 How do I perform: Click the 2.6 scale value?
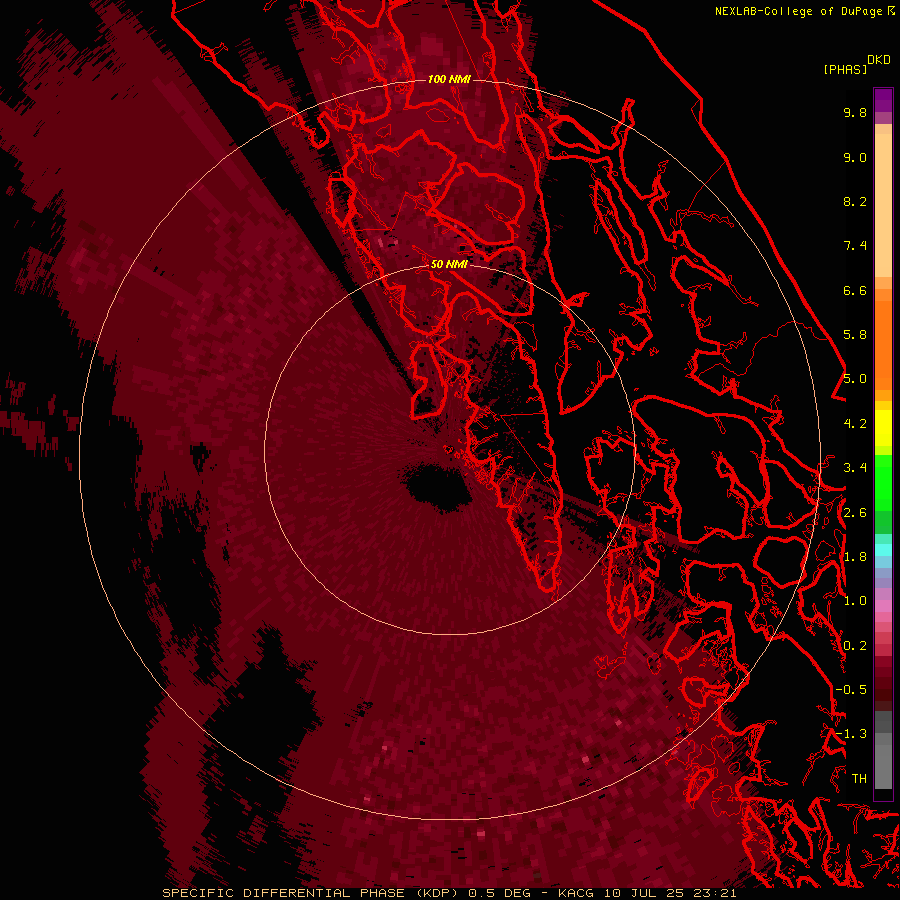point(855,513)
